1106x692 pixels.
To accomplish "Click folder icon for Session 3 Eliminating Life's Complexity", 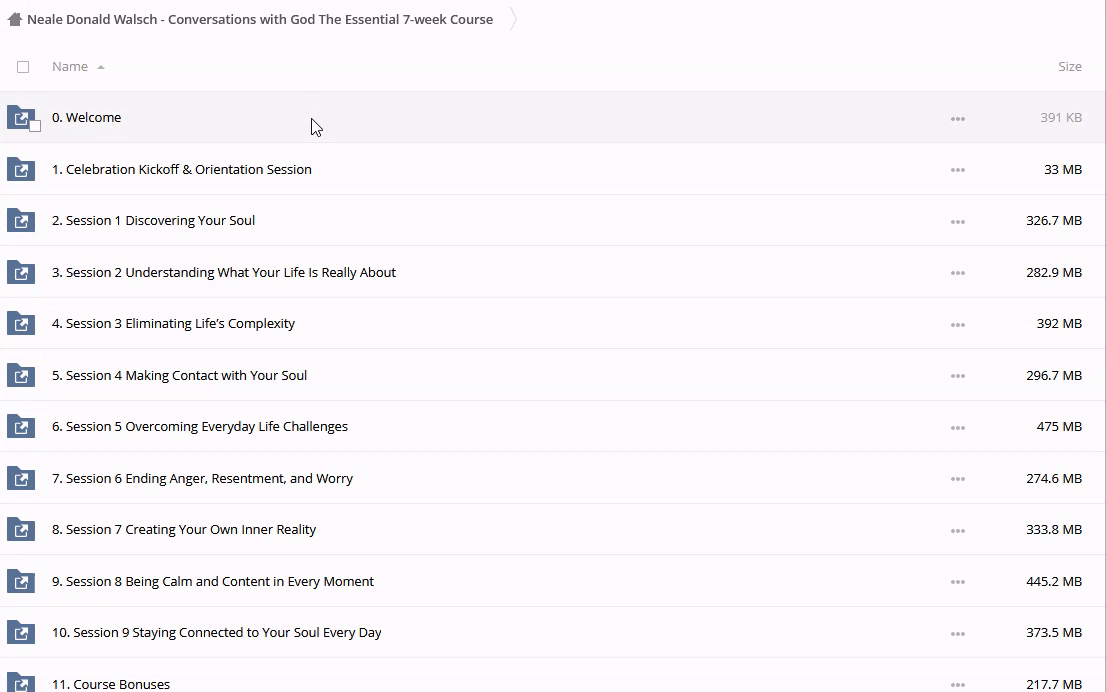I will 21,324.
